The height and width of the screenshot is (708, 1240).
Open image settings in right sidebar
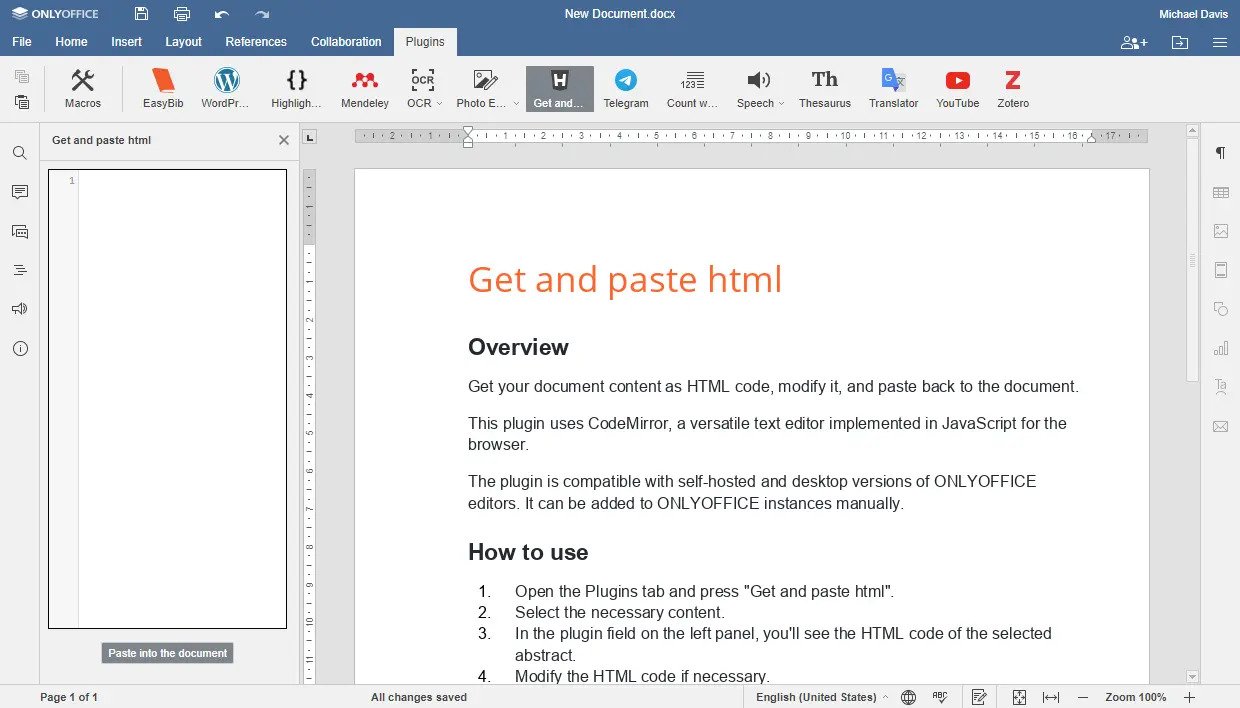(1220, 231)
